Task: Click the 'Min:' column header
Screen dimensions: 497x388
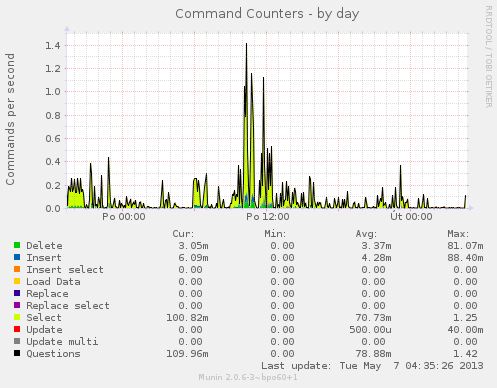Action: point(275,234)
